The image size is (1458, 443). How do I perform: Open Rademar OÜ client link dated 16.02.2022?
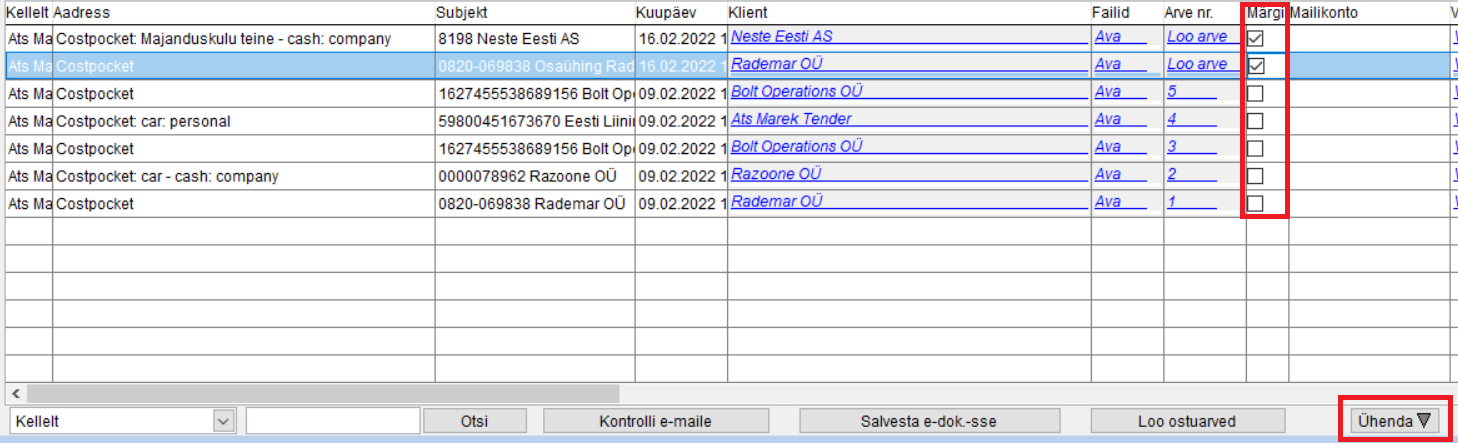pos(777,64)
